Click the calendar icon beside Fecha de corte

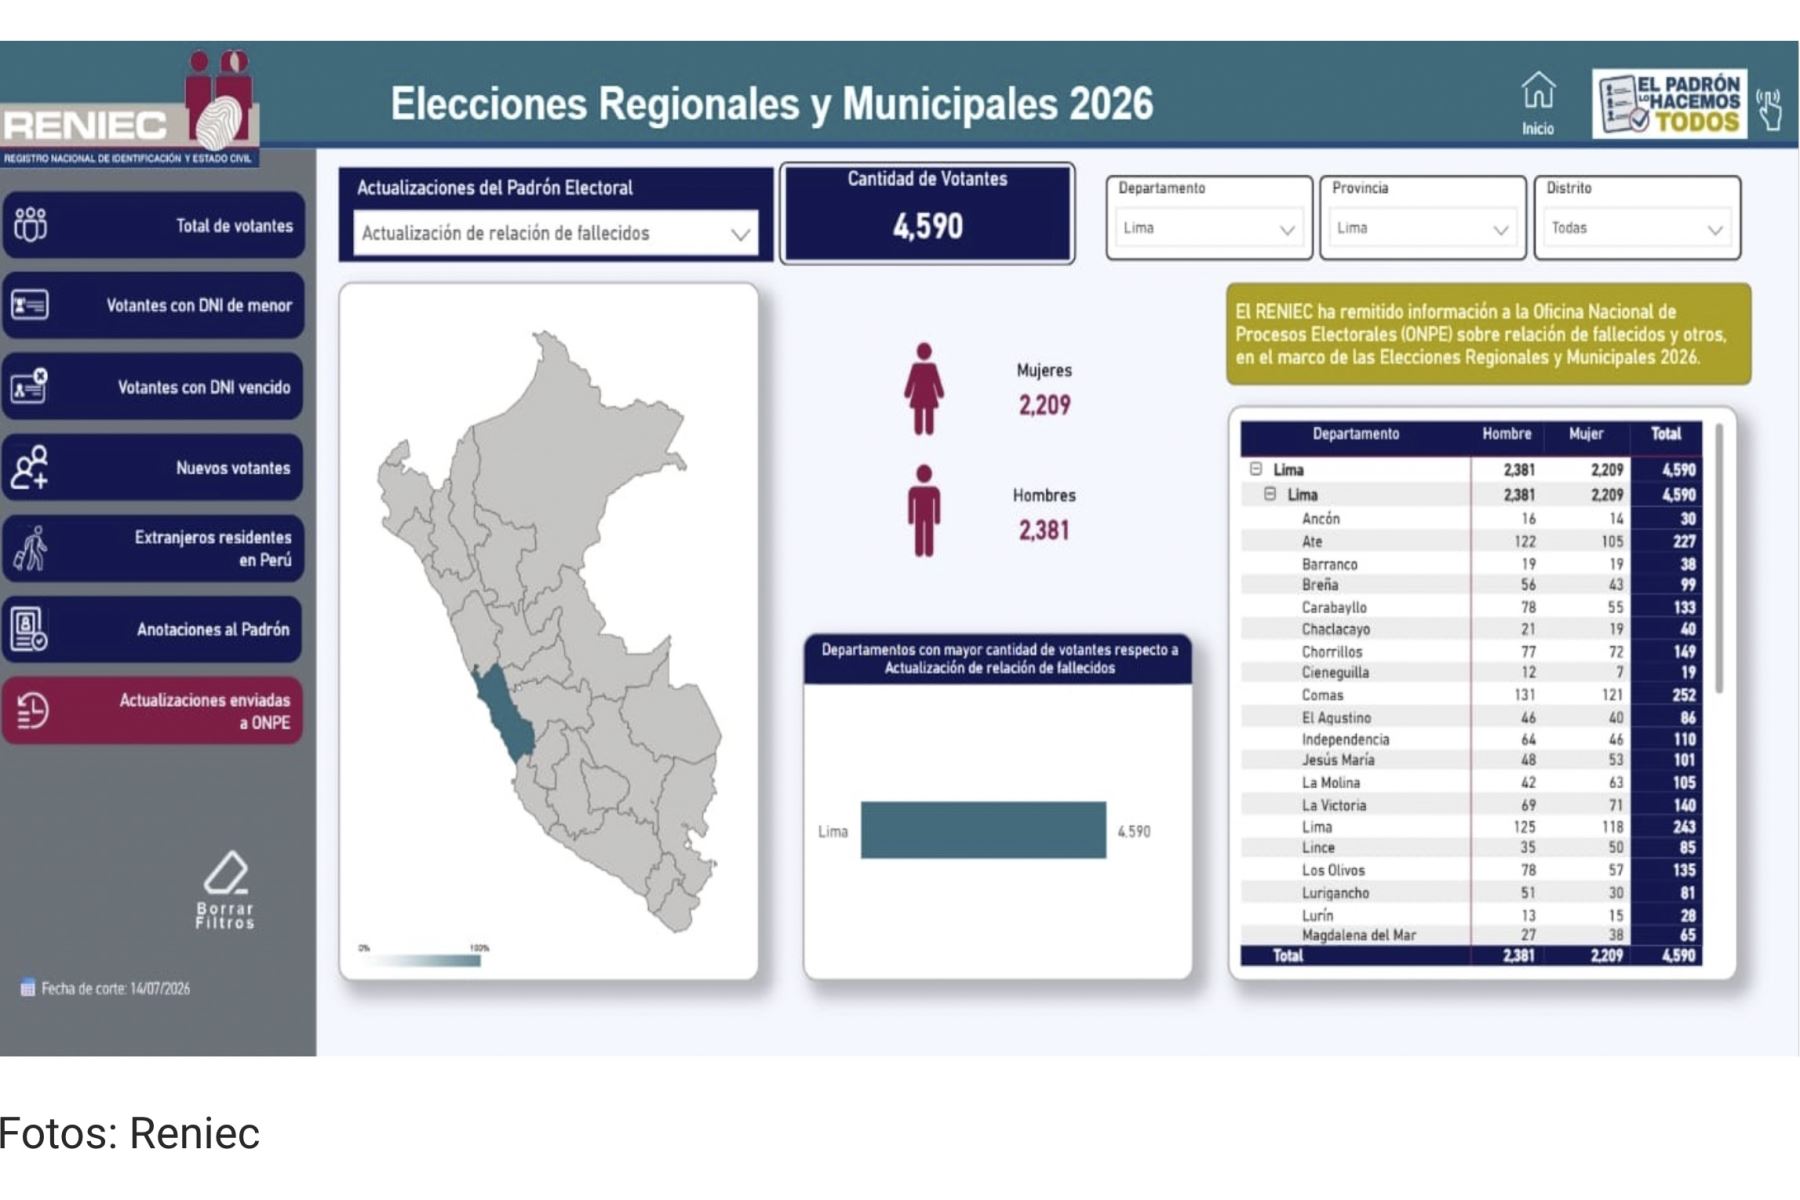[x=28, y=988]
